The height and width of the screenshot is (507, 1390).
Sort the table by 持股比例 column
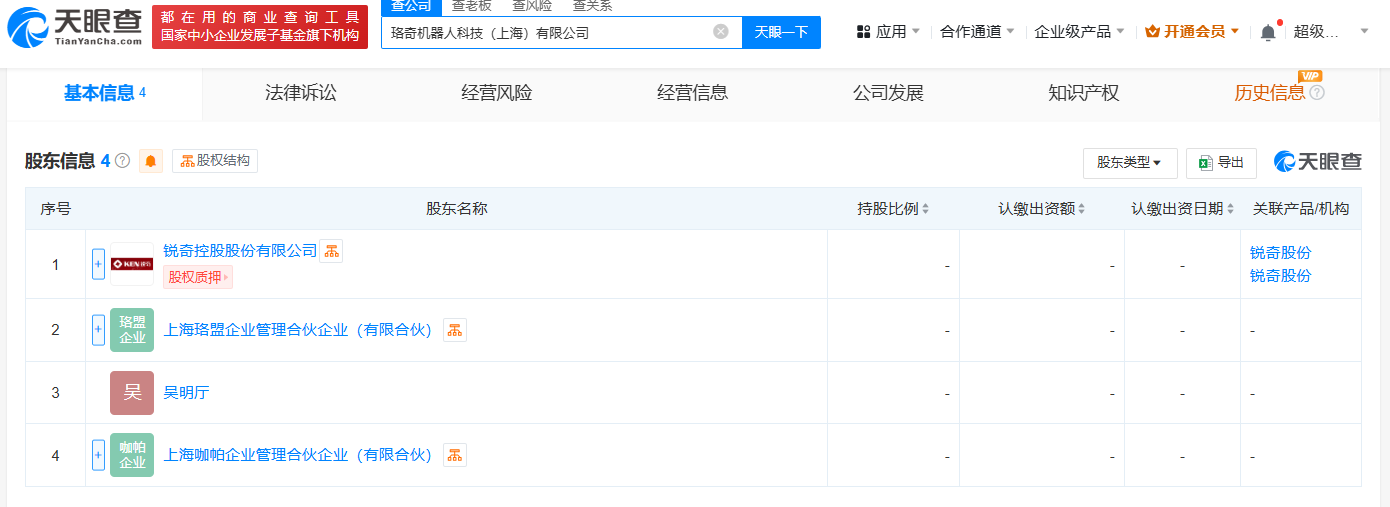[x=893, y=209]
